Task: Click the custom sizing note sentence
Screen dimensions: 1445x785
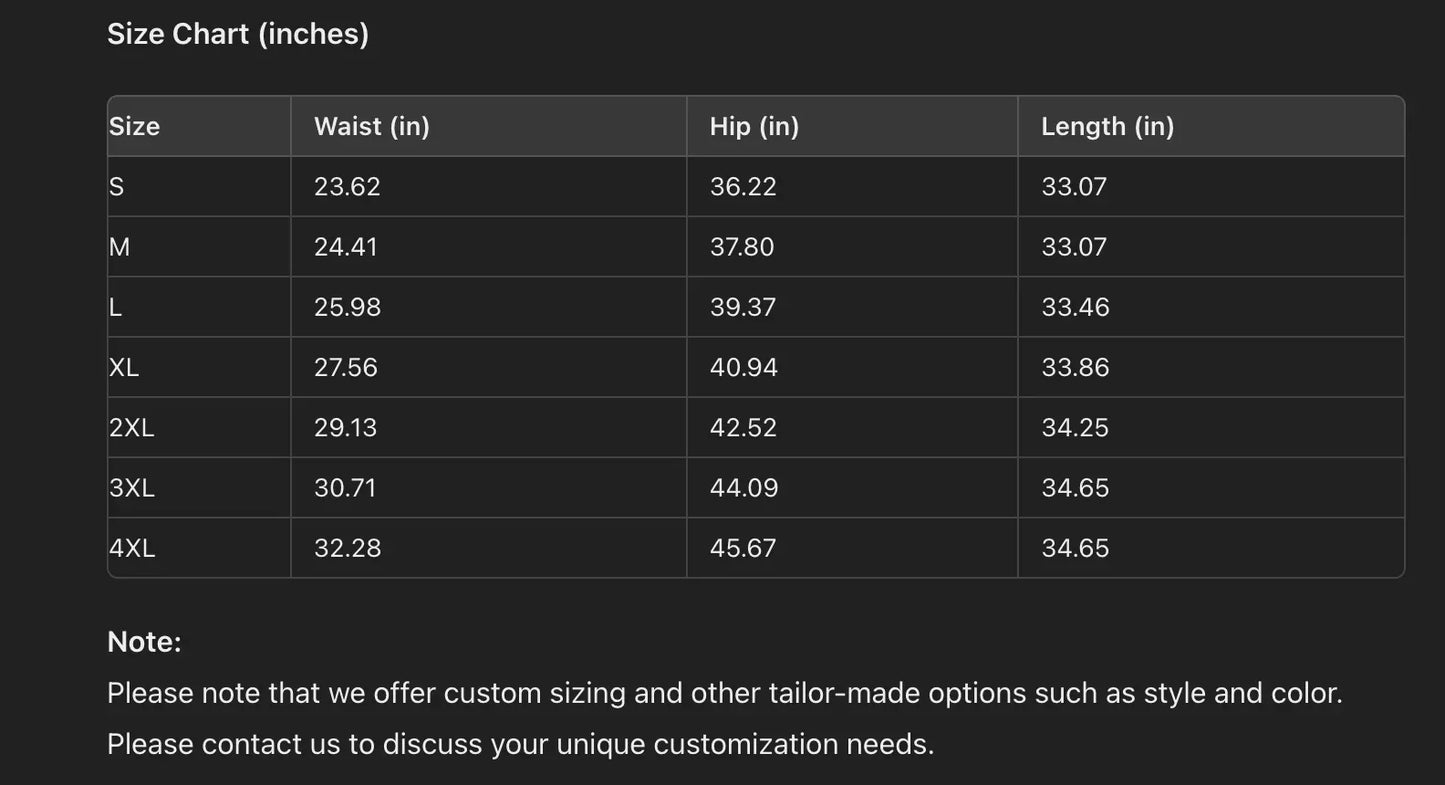Action: [x=724, y=693]
